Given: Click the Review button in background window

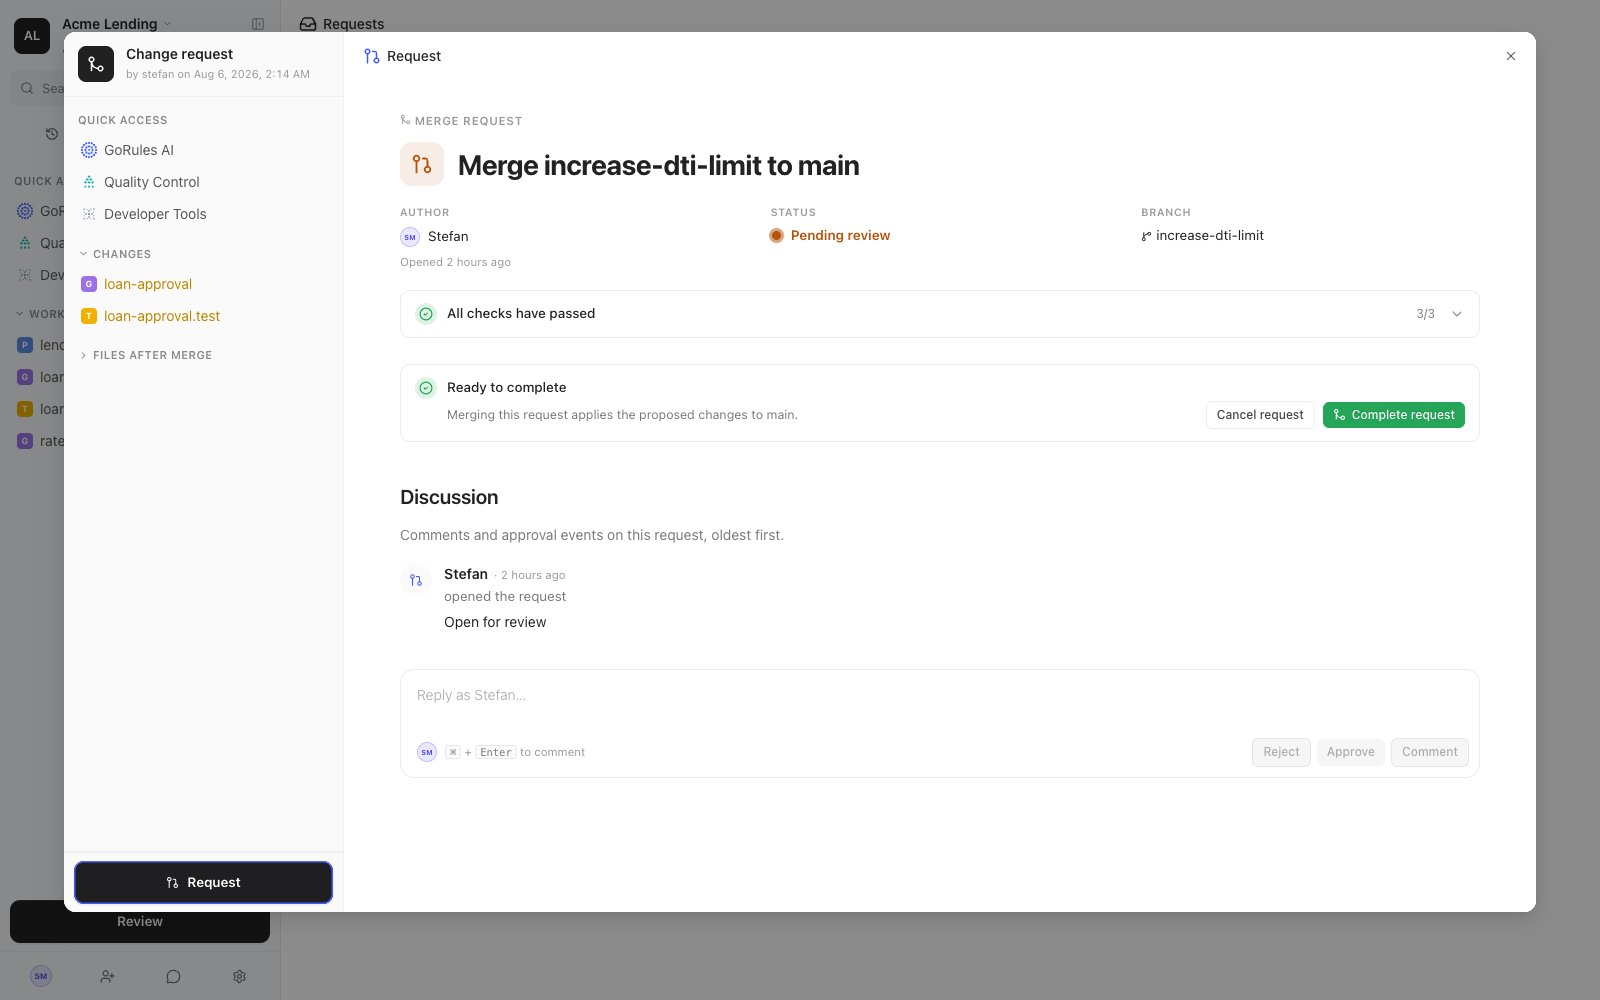Looking at the screenshot, I should [140, 922].
